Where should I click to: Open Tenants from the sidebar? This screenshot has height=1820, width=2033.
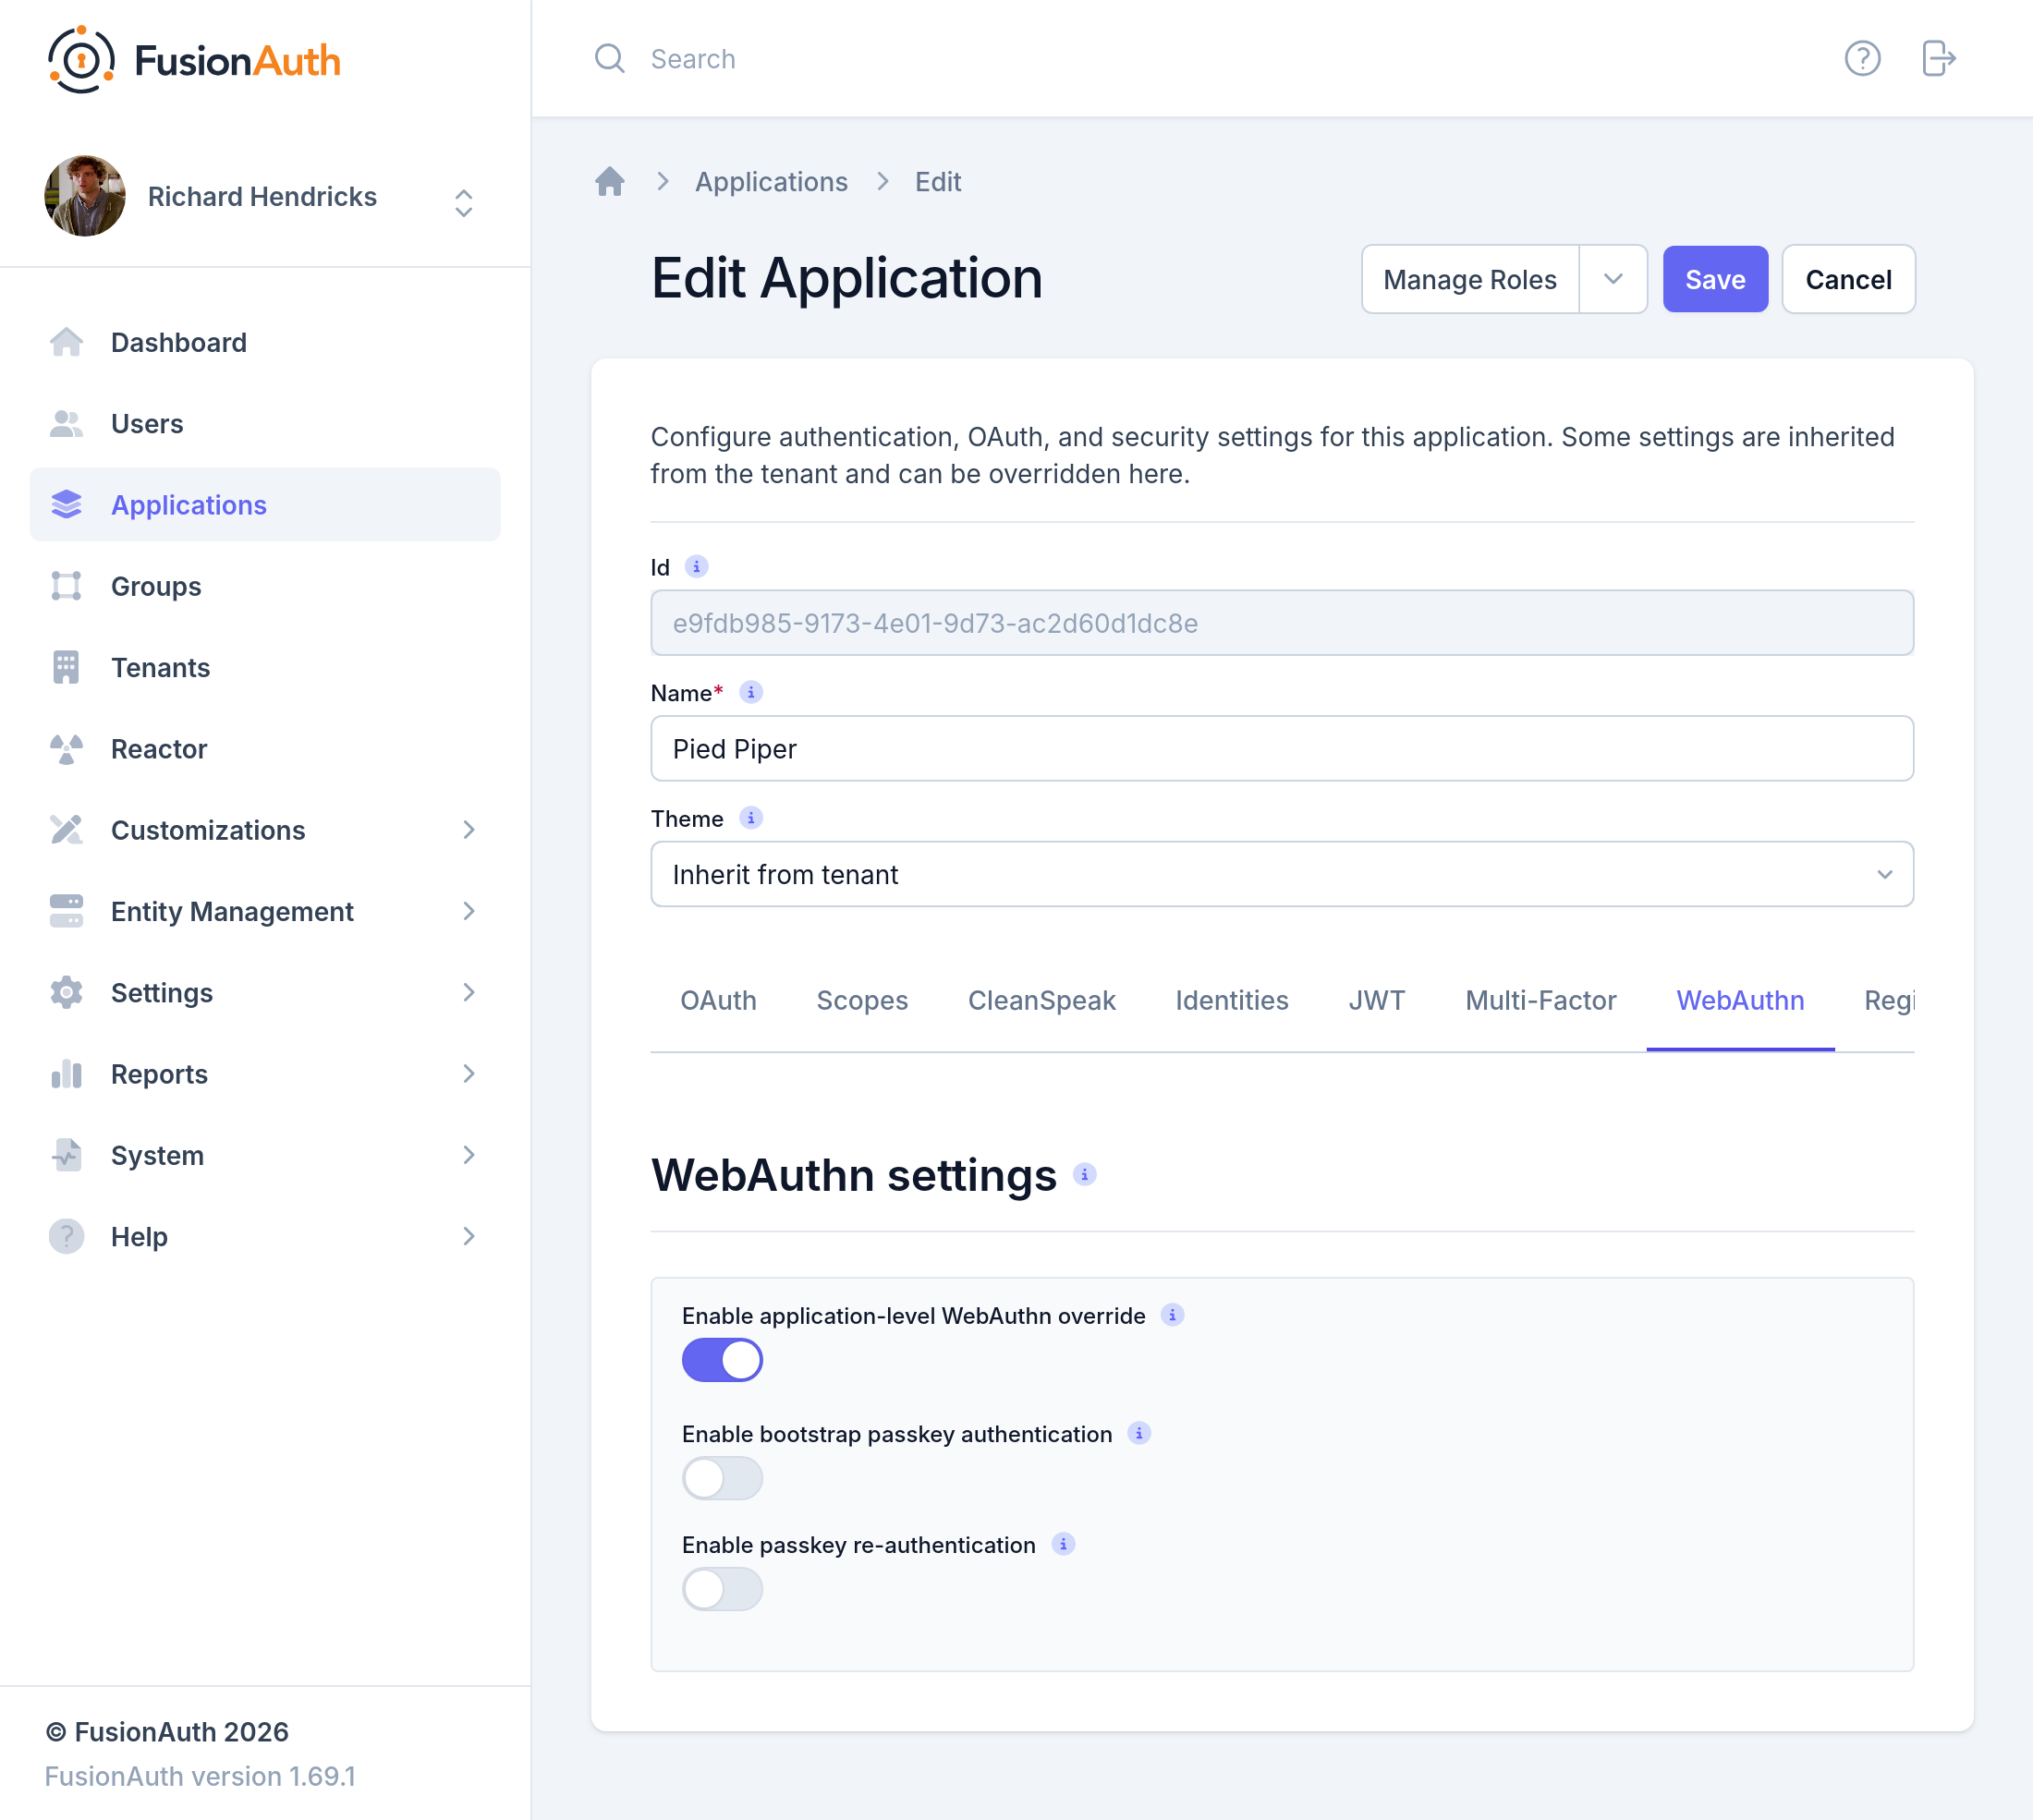click(265, 667)
